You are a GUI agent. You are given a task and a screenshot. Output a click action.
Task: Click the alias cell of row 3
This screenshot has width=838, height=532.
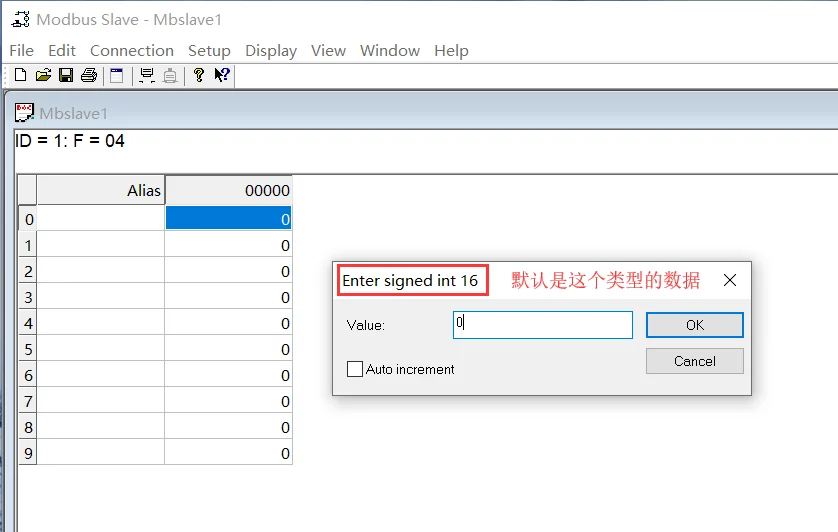coord(100,297)
